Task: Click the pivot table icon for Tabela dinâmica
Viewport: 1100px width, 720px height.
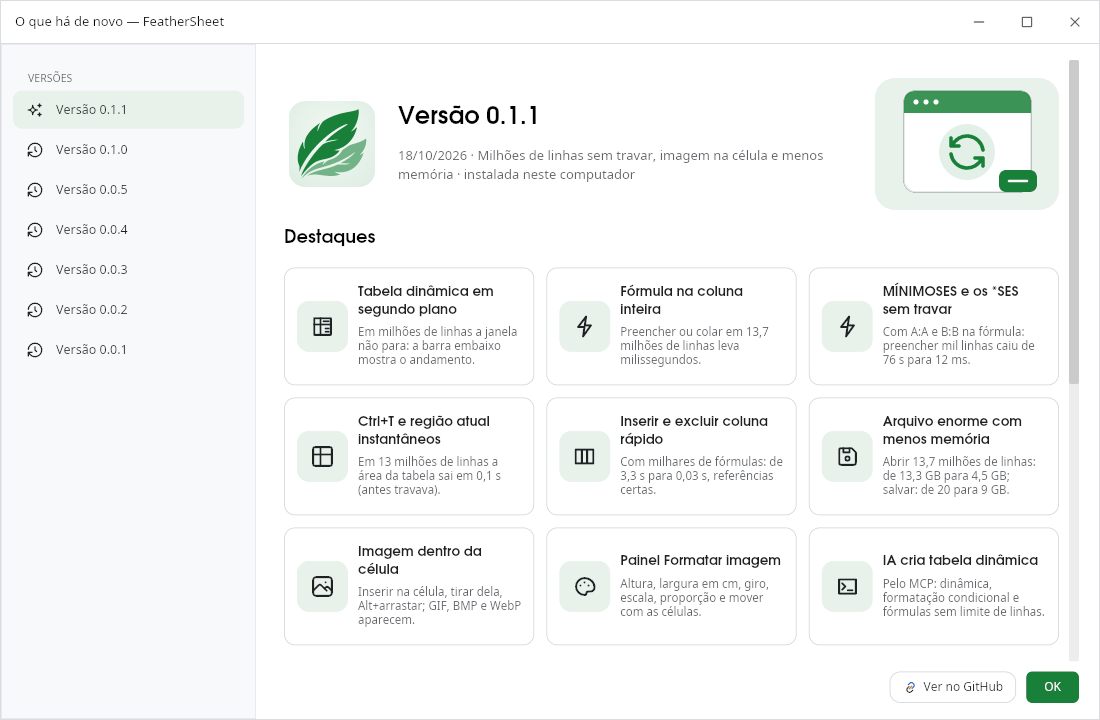Action: coord(323,326)
